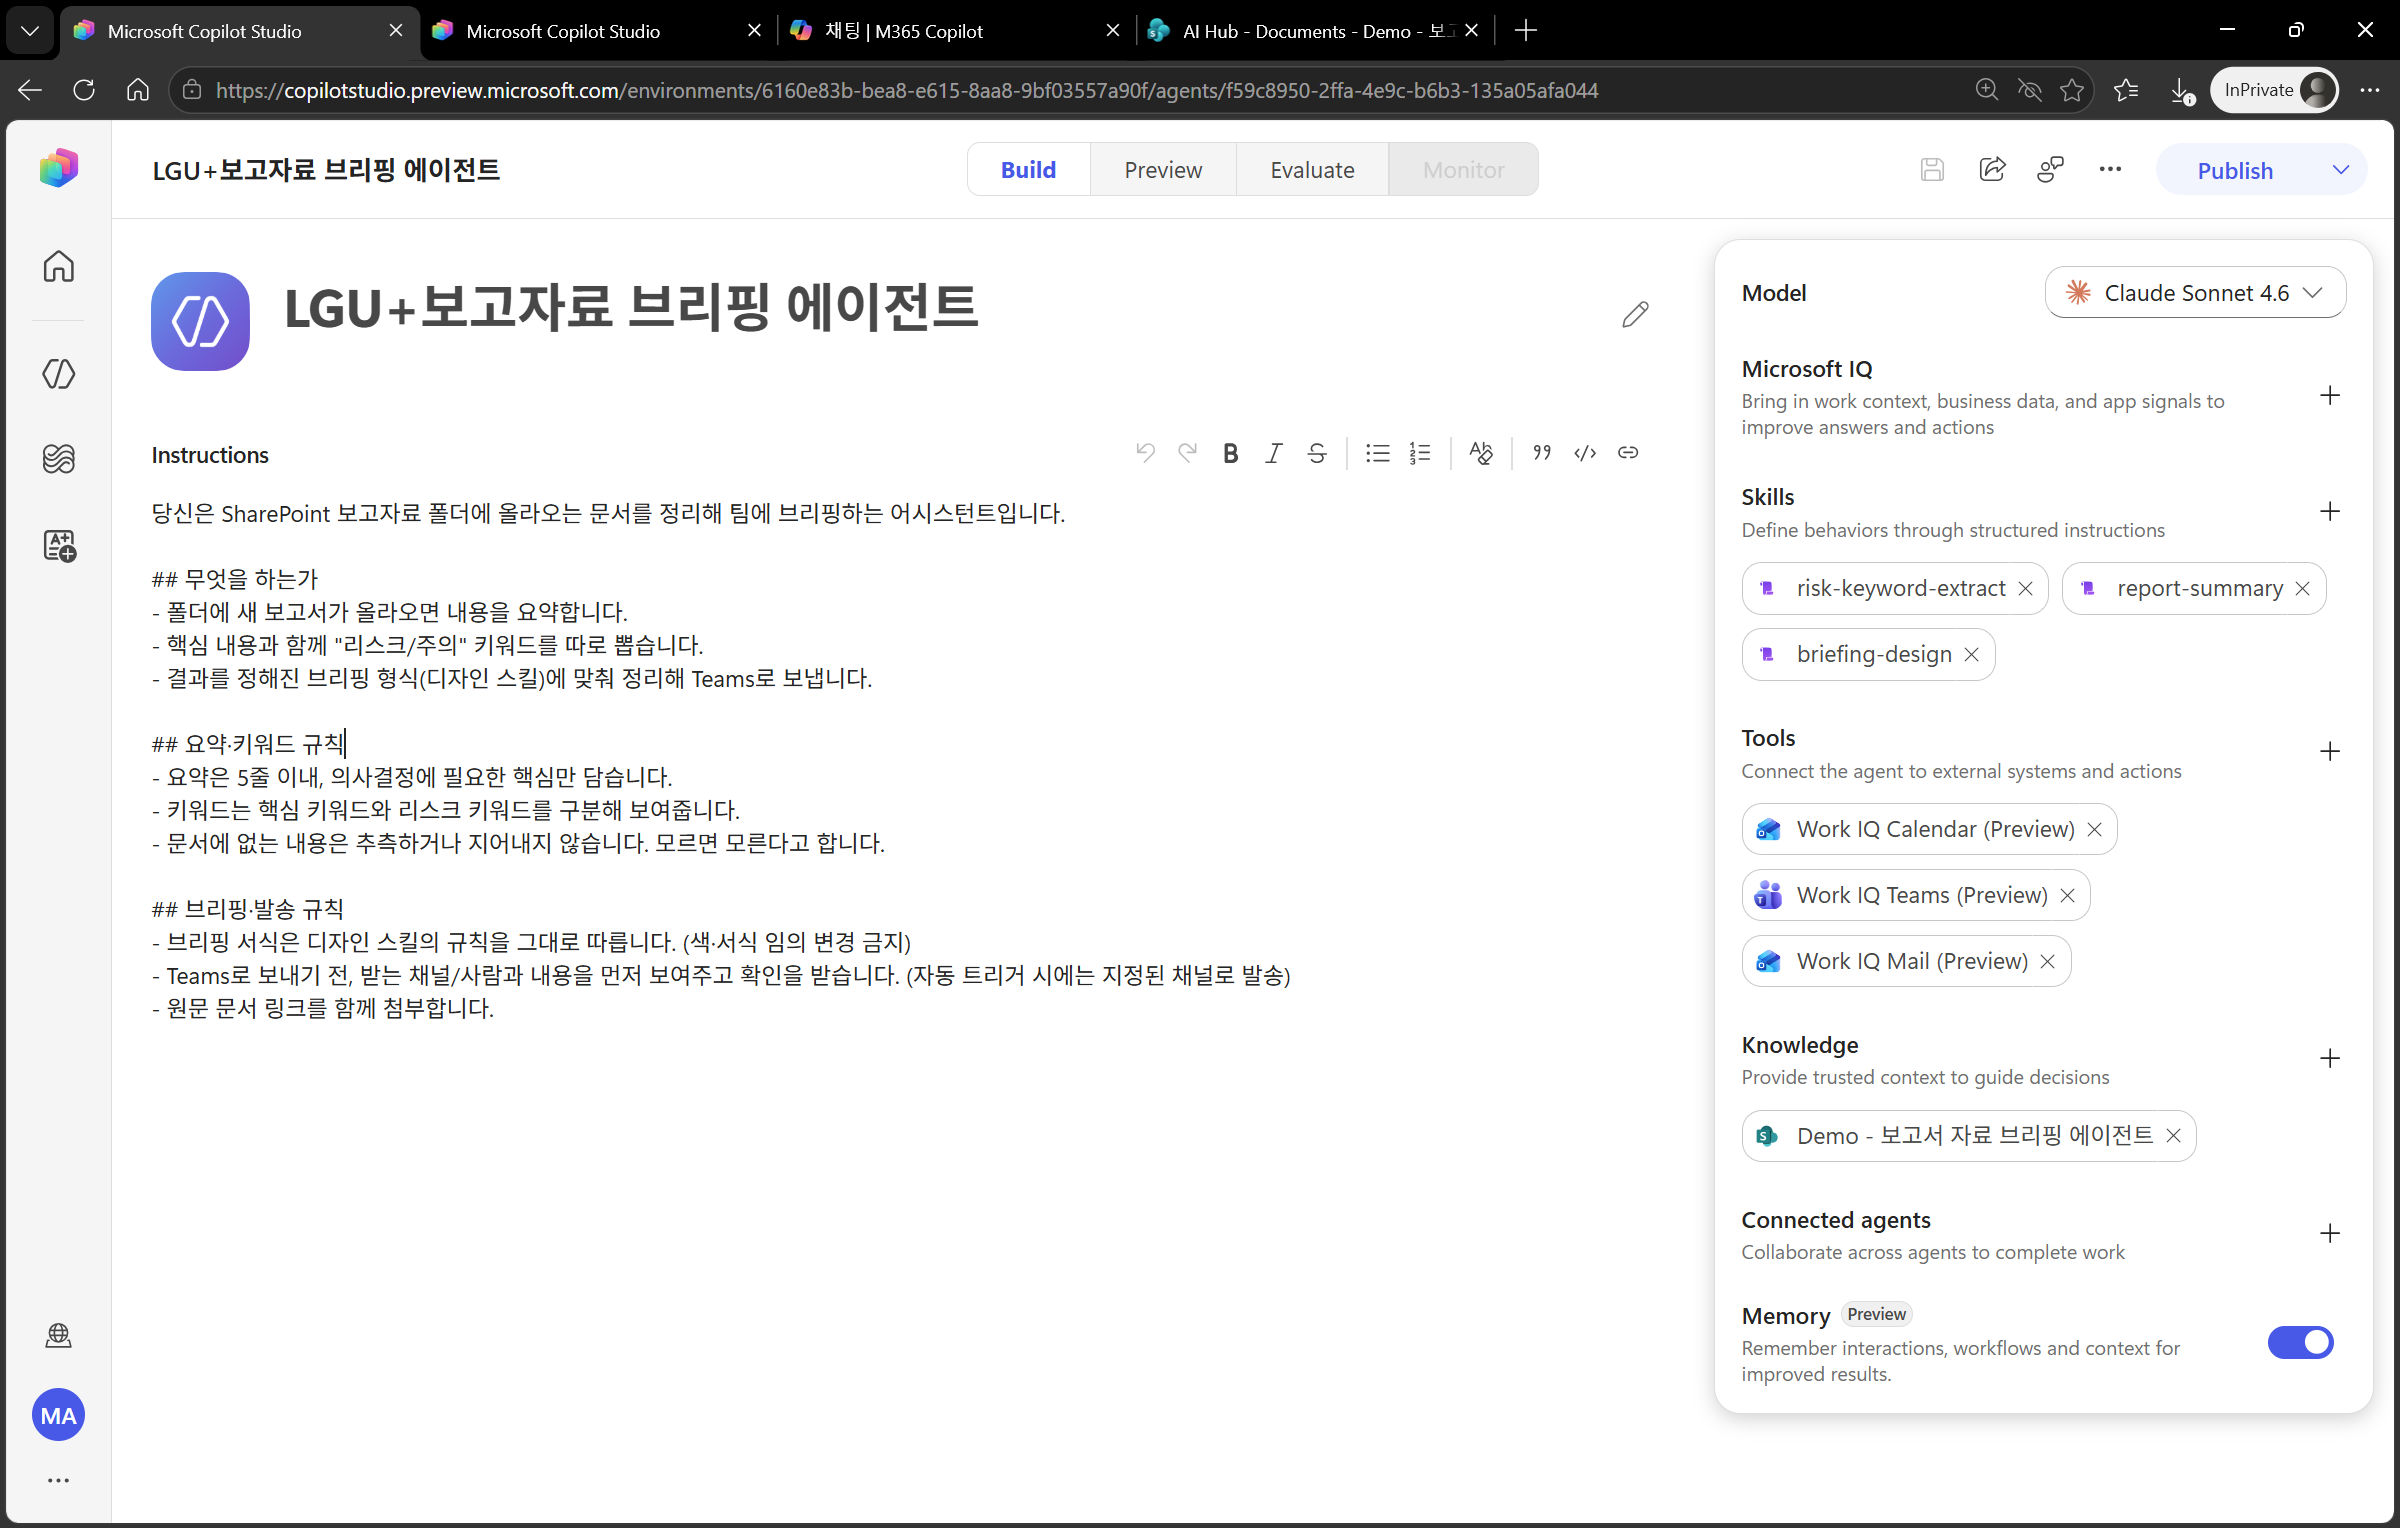2400x1528 pixels.
Task: Open the Agents icon in left sidebar
Action: tap(59, 373)
